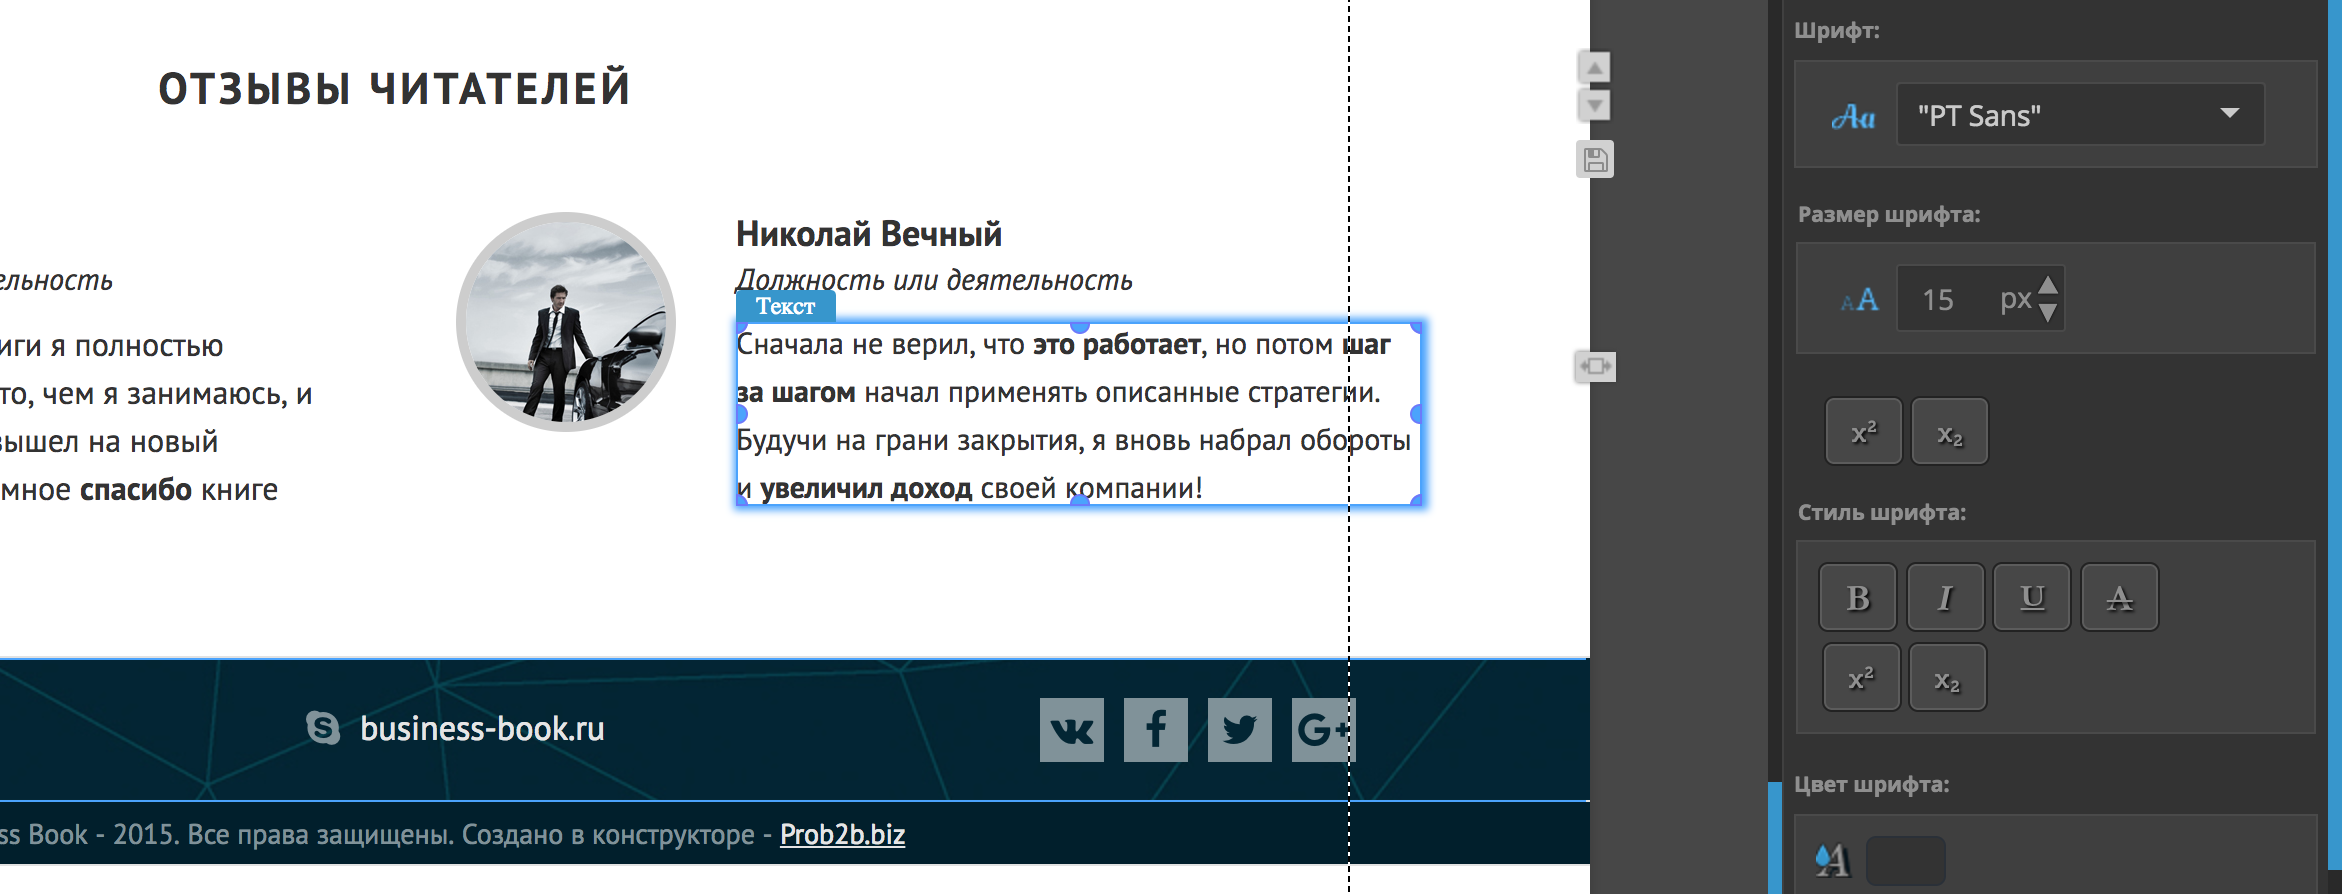Viewport: 2342px width, 894px height.
Task: Toggle Bold font style
Action: point(1858,597)
